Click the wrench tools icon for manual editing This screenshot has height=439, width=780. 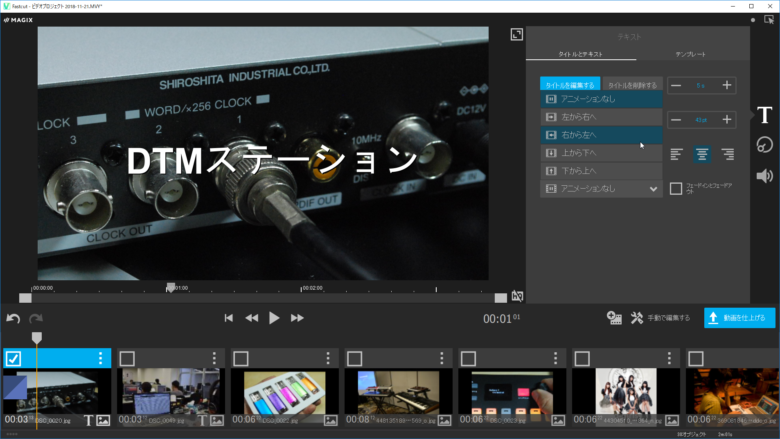(637, 318)
